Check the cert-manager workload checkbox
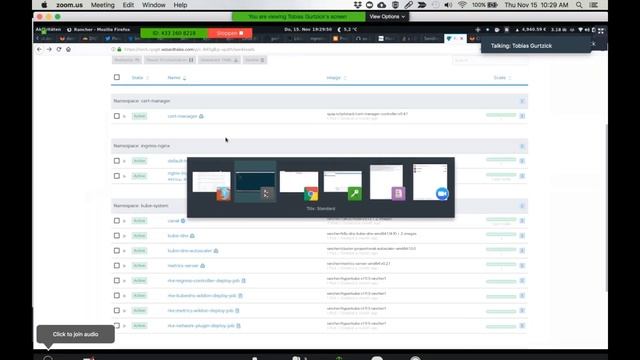640x360 pixels. pos(117,116)
